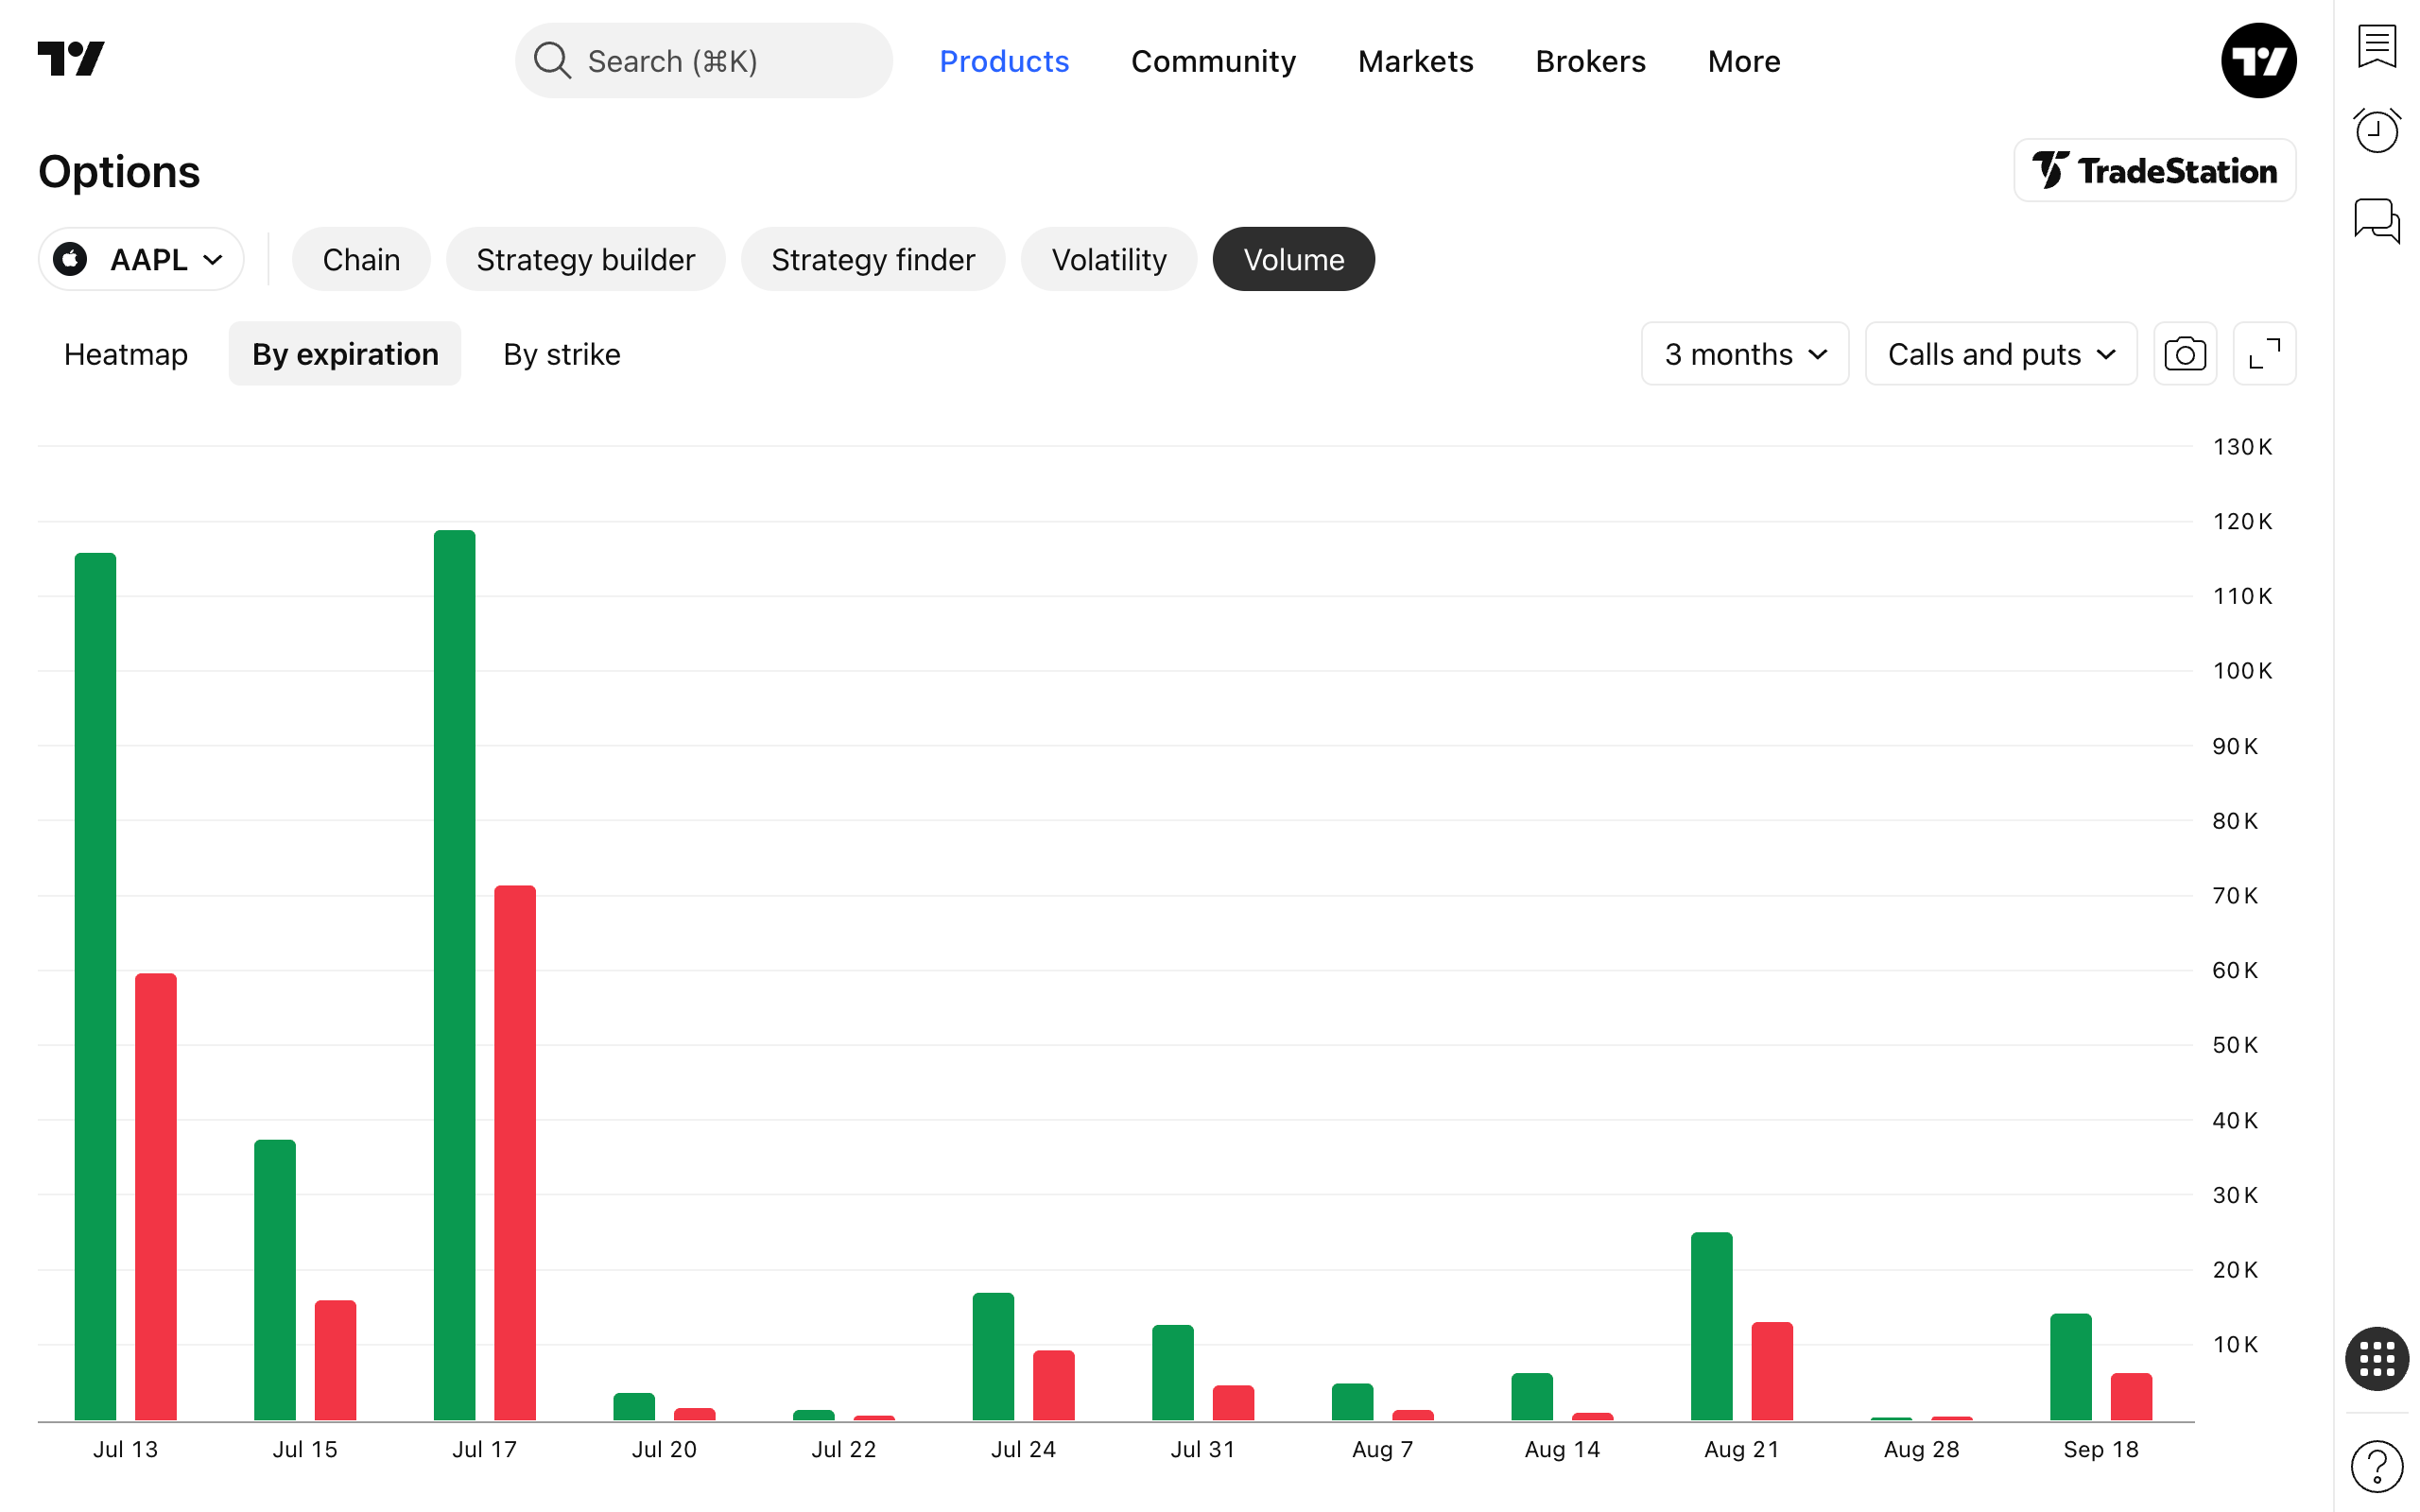Image resolution: width=2420 pixels, height=1512 pixels.
Task: Open the chats panel icon
Action: point(2376,220)
